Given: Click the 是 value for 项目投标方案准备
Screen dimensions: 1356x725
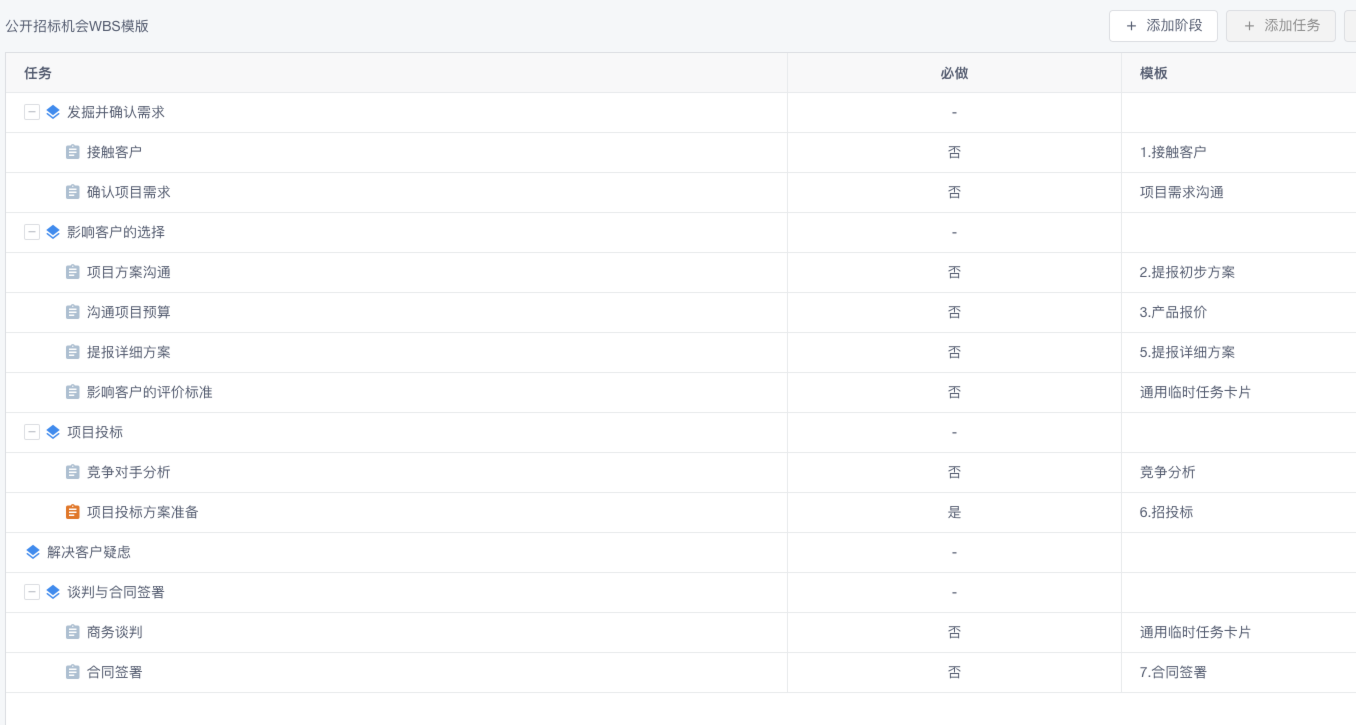Looking at the screenshot, I should pyautogui.click(x=954, y=512).
